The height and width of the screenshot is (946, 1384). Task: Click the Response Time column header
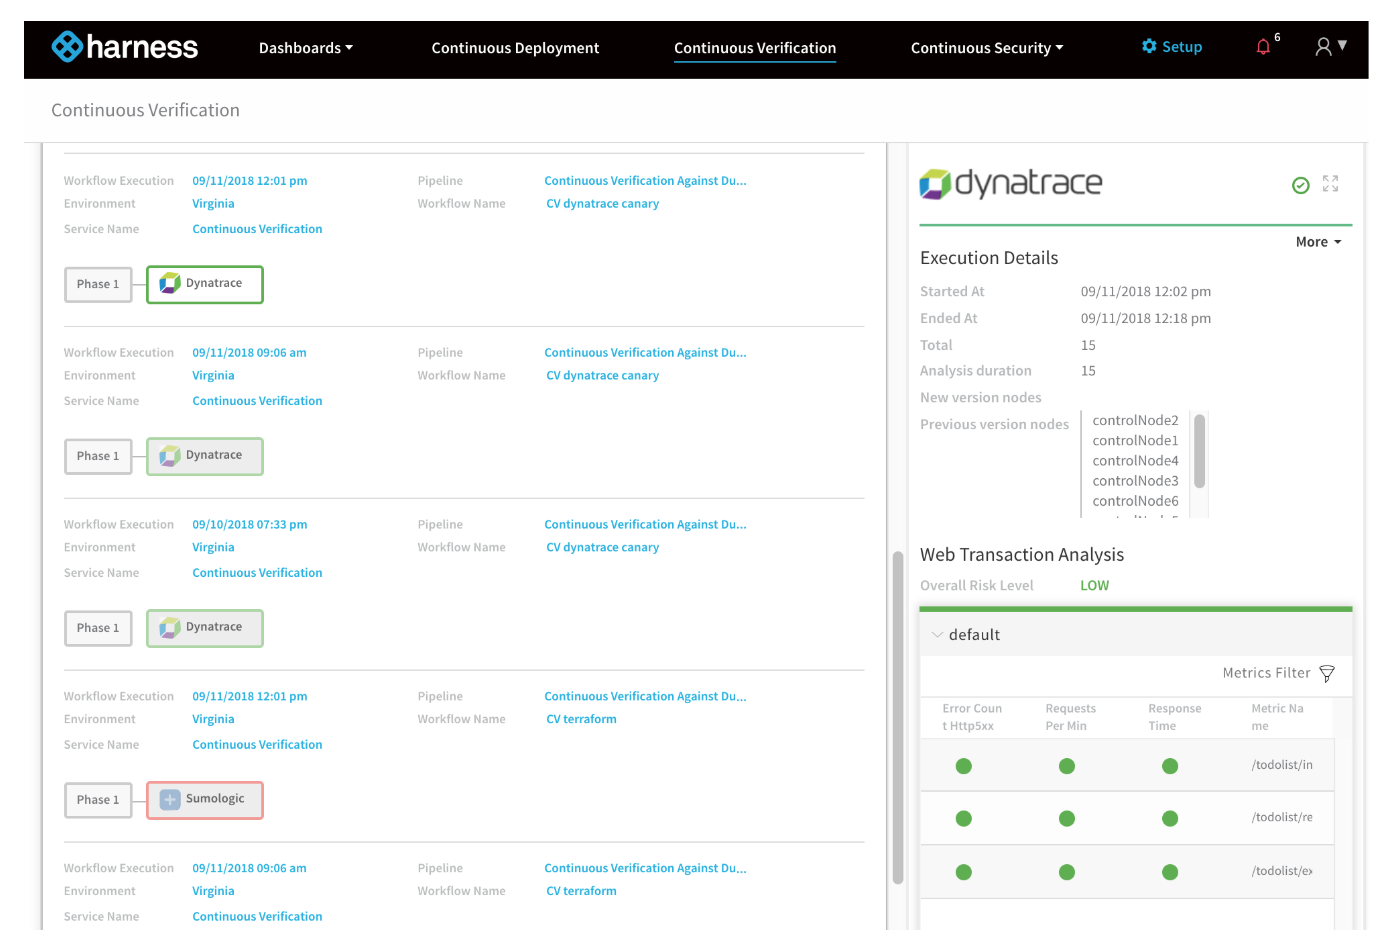coord(1174,717)
